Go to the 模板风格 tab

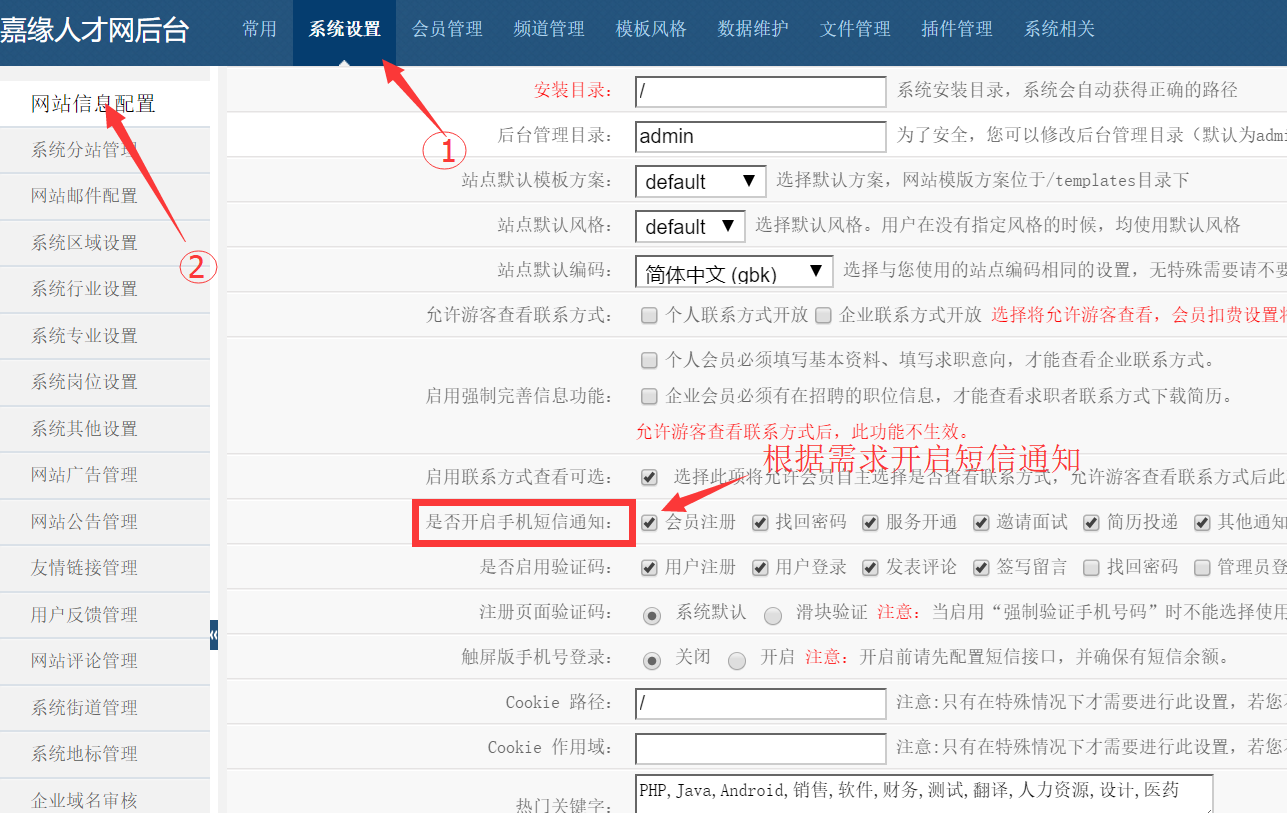click(651, 29)
